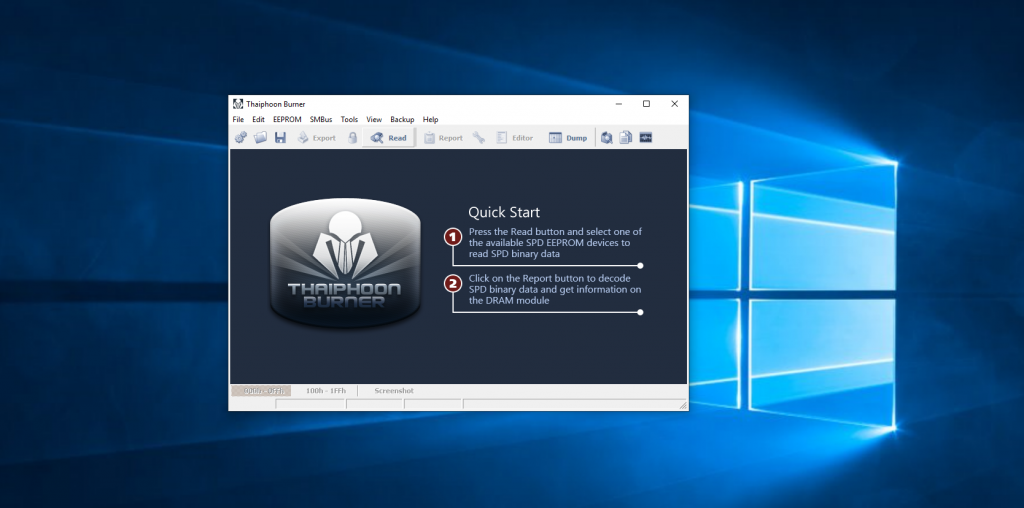This screenshot has width=1024, height=508.
Task: Close the Thaiphoon Burner window
Action: click(675, 104)
